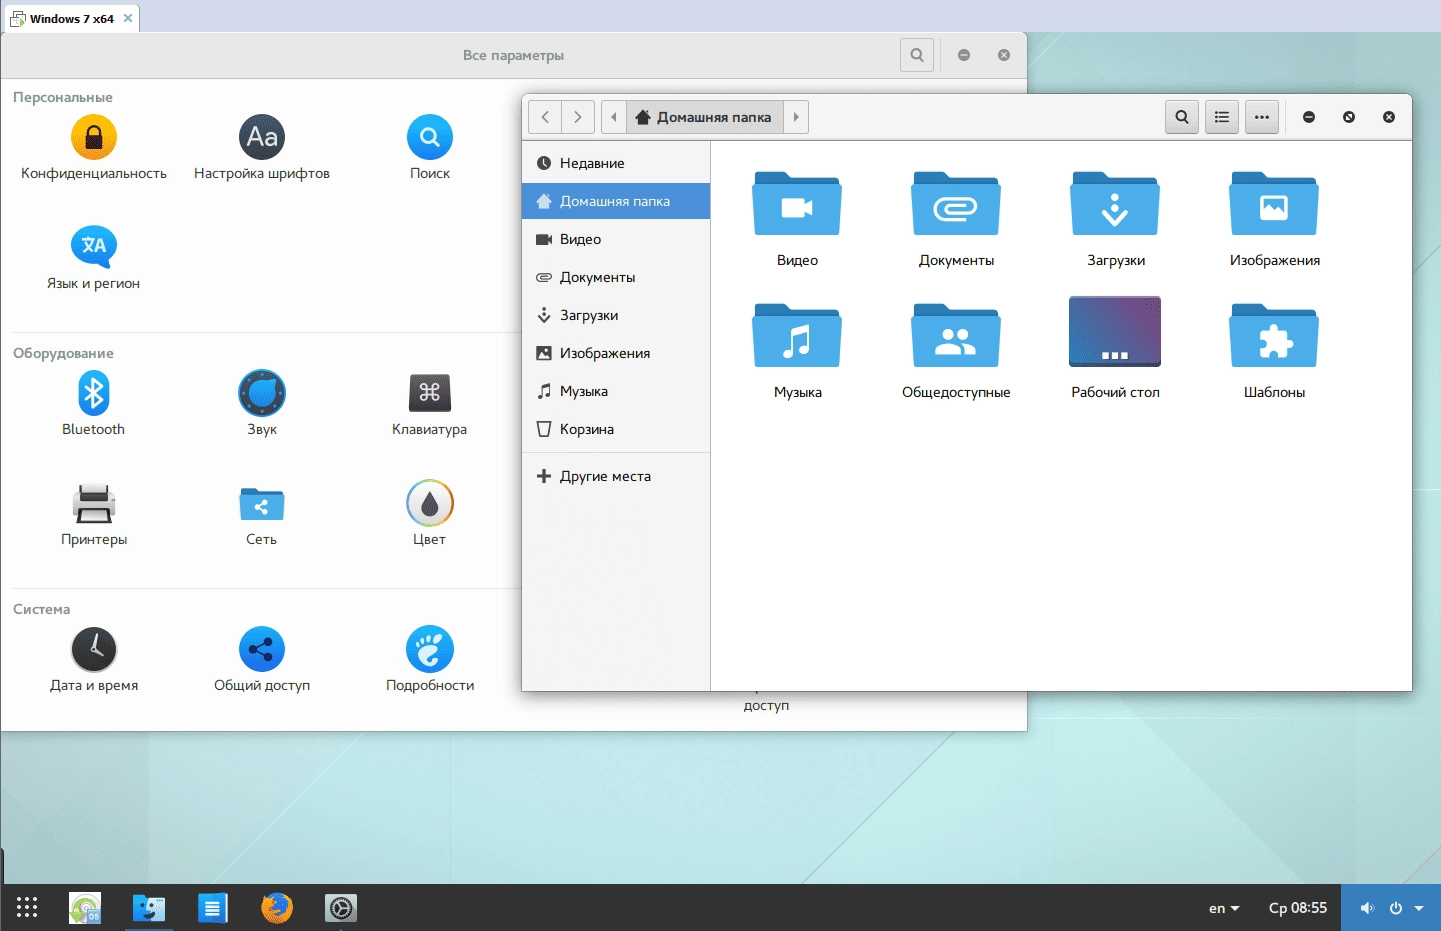This screenshot has height=931, width=1441.
Task: Select Загрузки in the sidebar
Action: click(616, 315)
